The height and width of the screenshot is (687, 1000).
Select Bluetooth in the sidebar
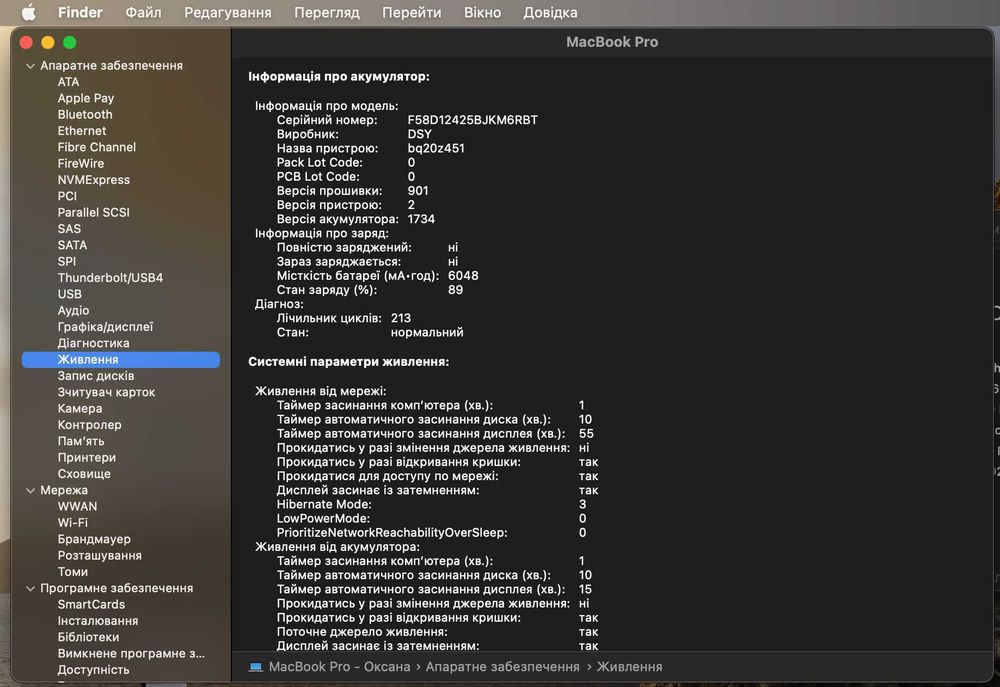point(85,114)
